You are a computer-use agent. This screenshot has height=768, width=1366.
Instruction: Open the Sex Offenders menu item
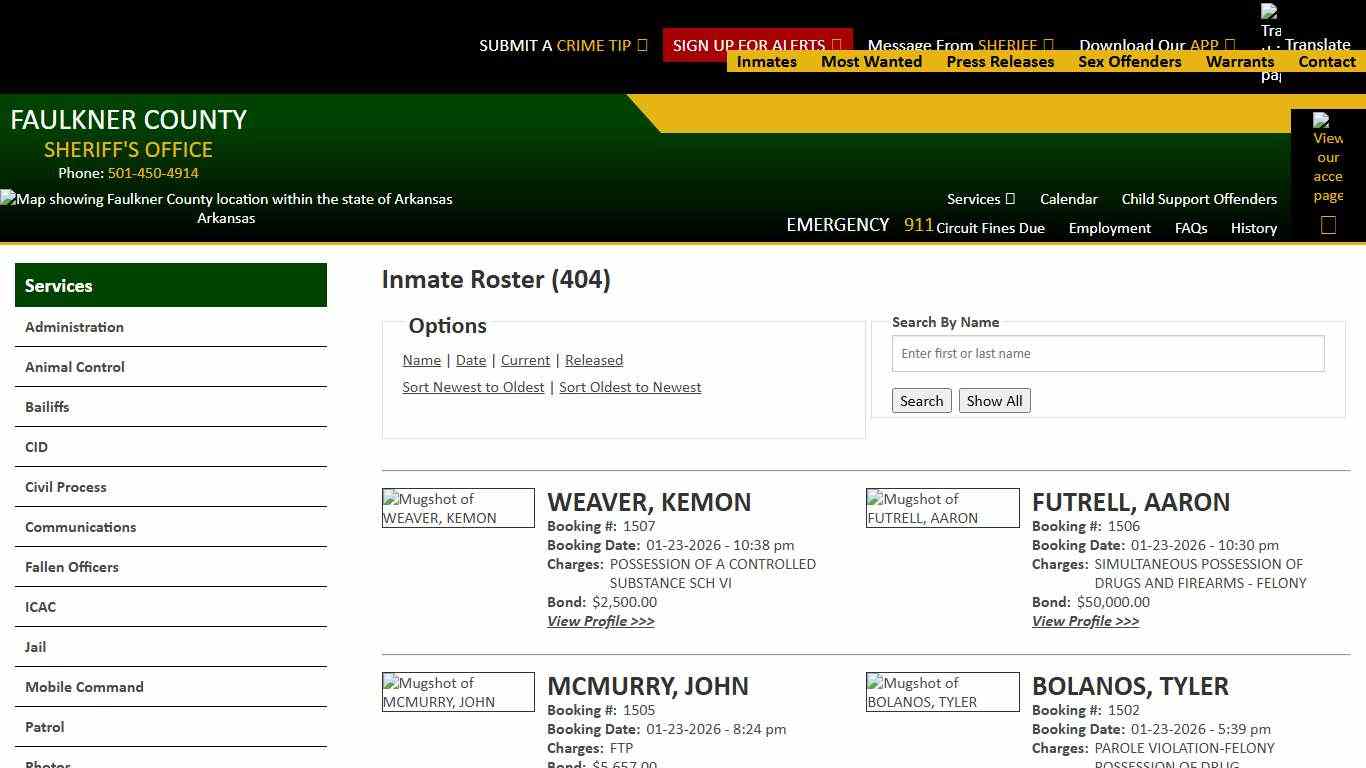tap(1130, 61)
